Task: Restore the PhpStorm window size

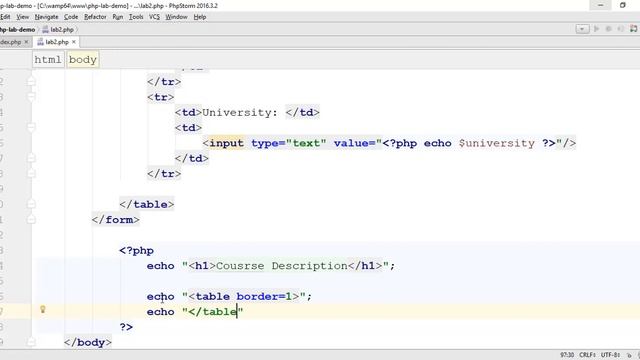Action: (622, 5)
